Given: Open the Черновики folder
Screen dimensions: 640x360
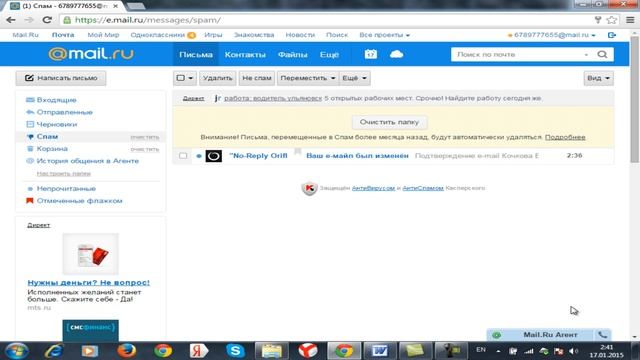Looking at the screenshot, I should pyautogui.click(x=57, y=124).
